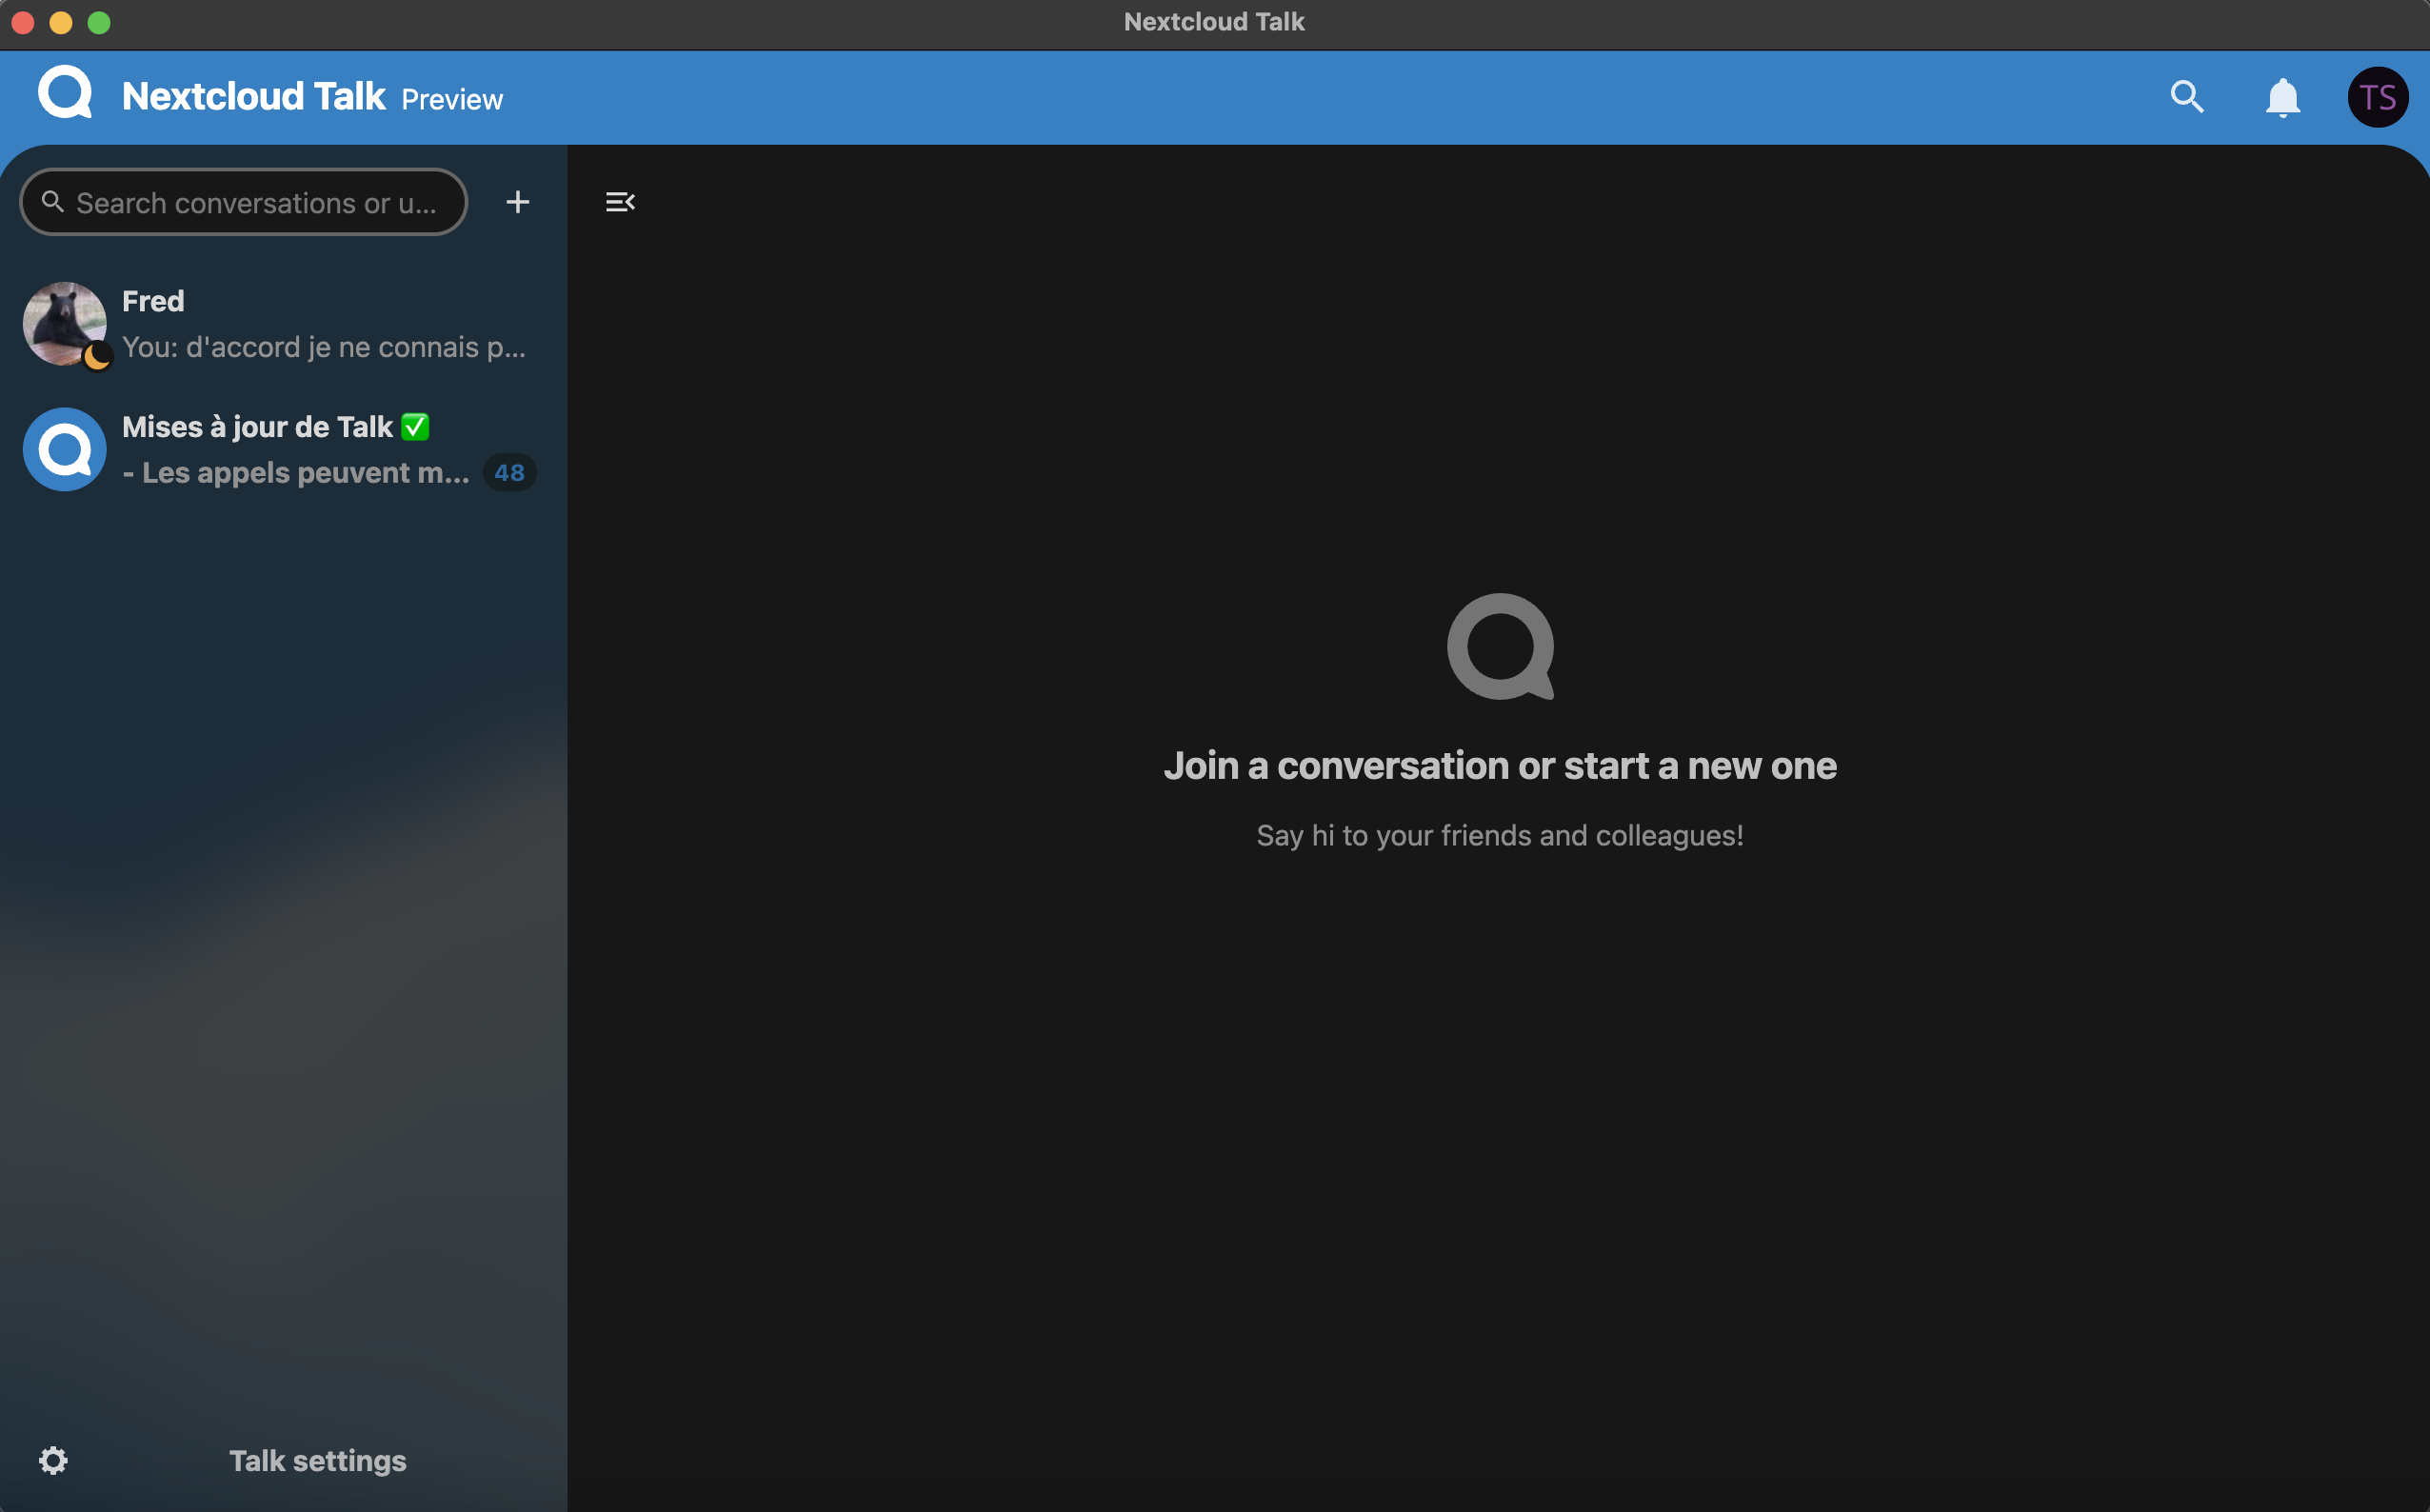
Task: Click the Talk updates conversation avatar icon
Action: click(65, 449)
